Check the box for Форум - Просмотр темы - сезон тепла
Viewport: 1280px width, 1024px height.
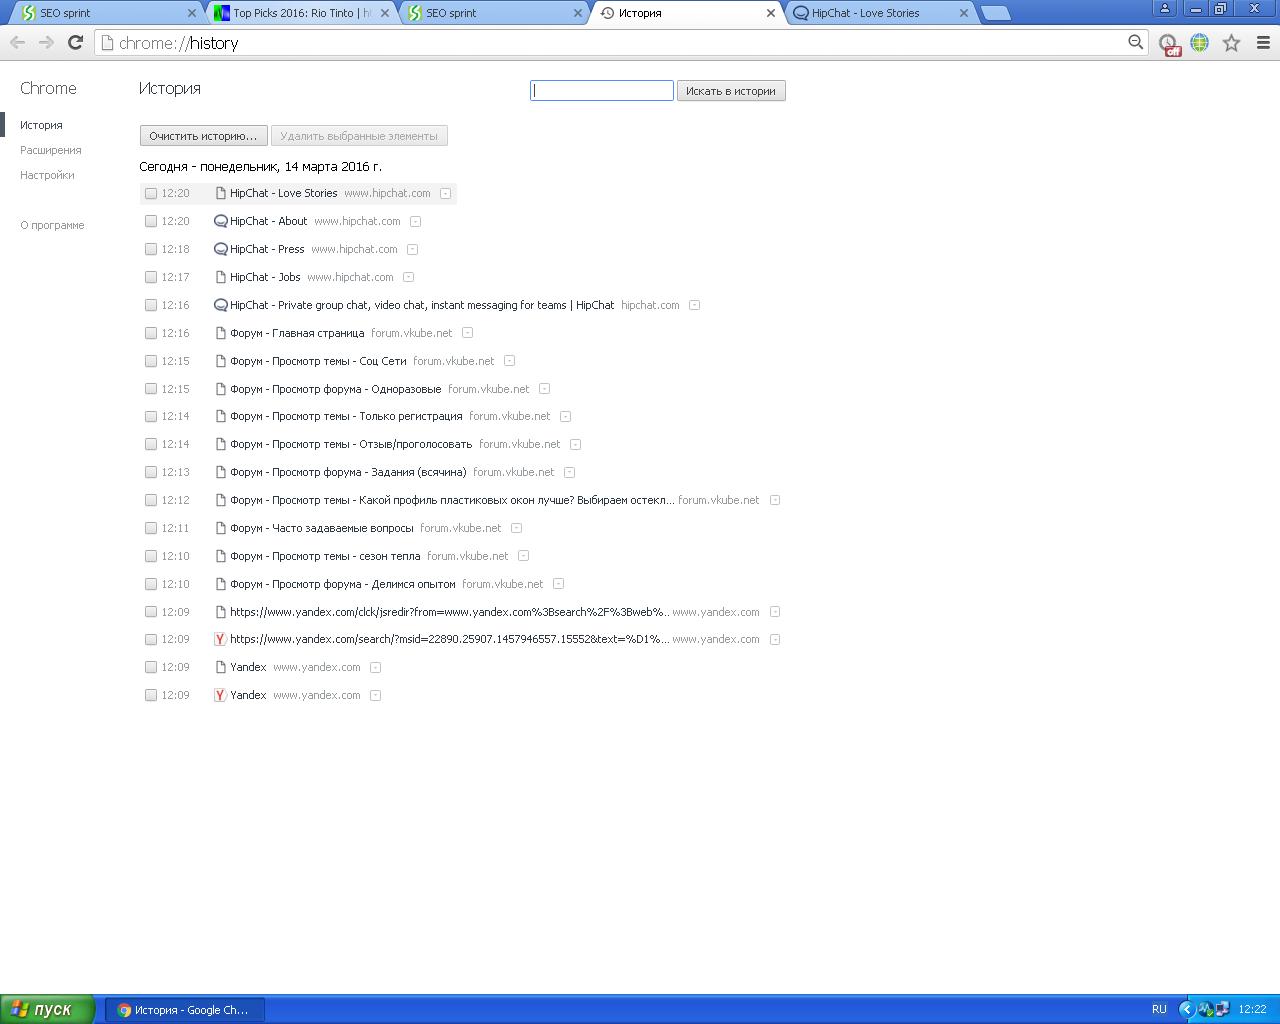click(151, 556)
